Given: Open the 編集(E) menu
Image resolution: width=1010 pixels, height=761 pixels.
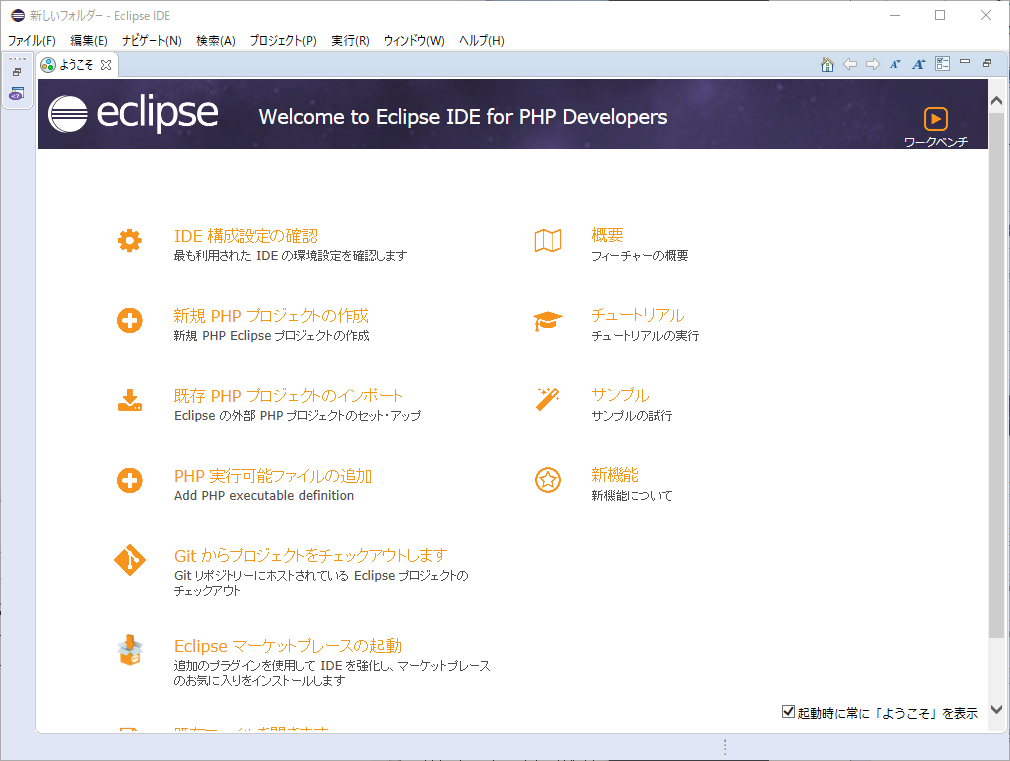Looking at the screenshot, I should point(89,41).
